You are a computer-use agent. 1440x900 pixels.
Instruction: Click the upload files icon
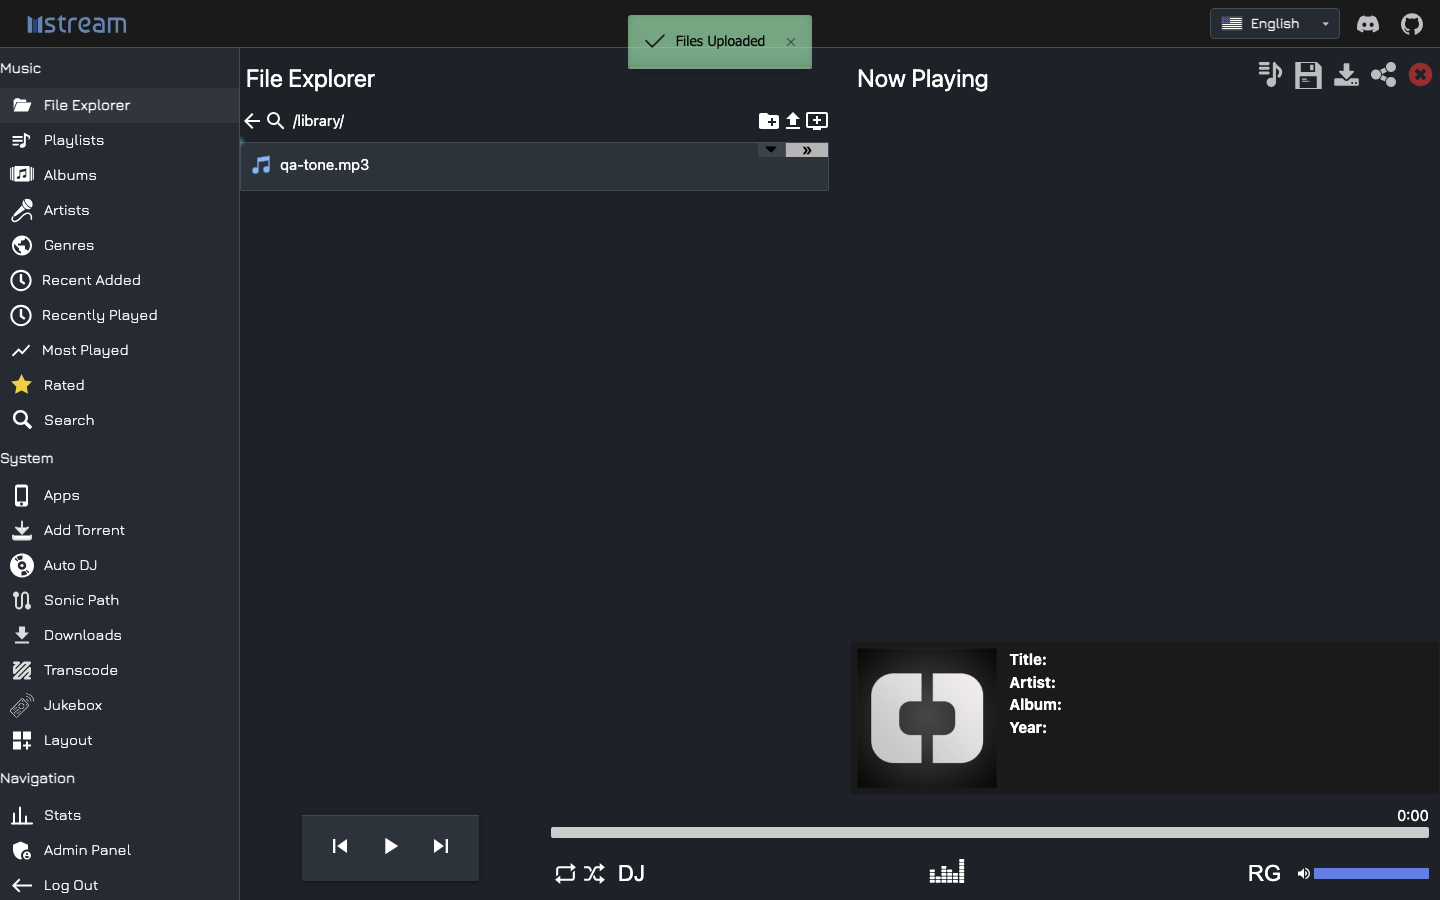click(793, 121)
